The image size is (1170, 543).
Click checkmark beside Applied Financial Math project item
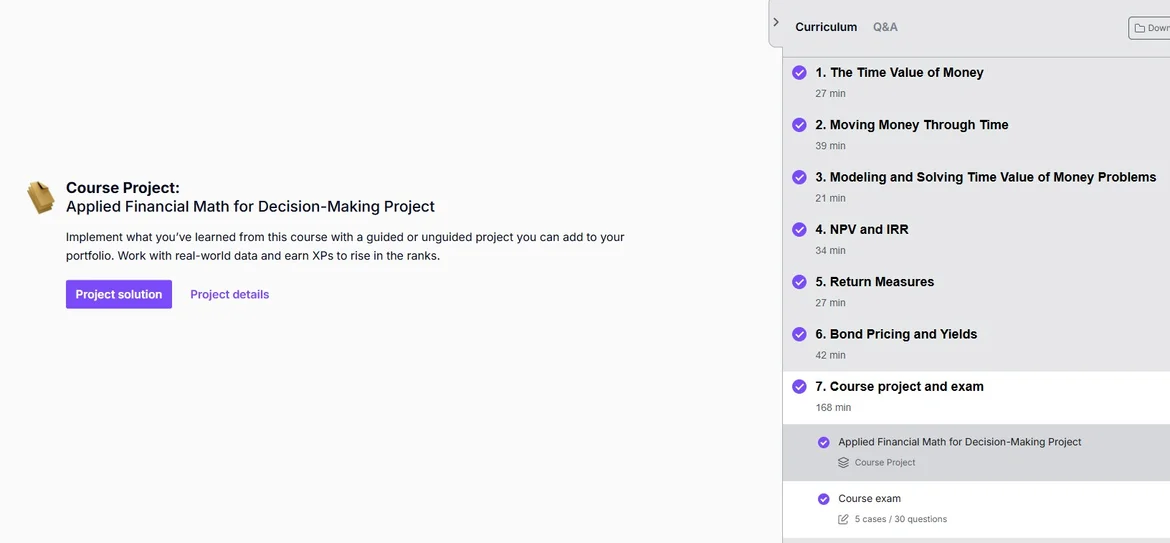point(823,442)
